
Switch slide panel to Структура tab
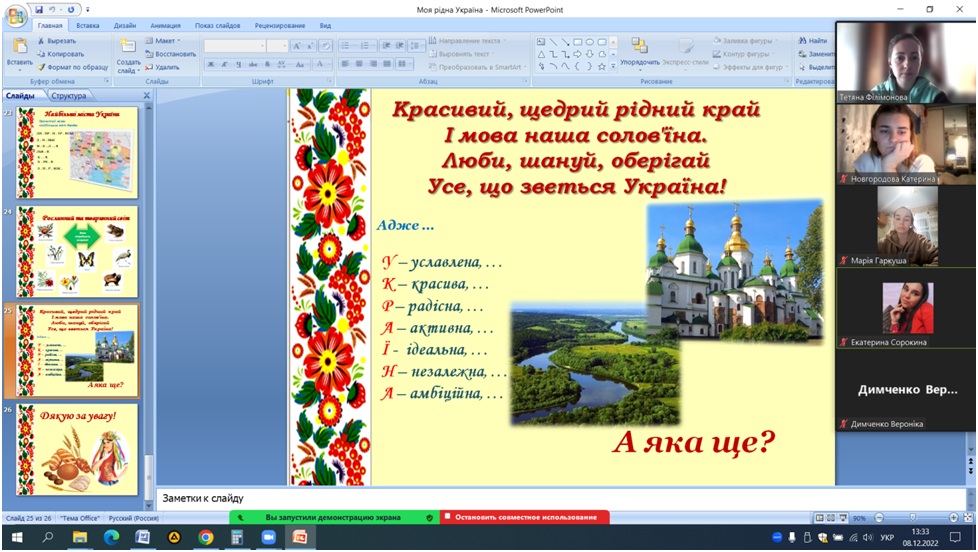68,96
